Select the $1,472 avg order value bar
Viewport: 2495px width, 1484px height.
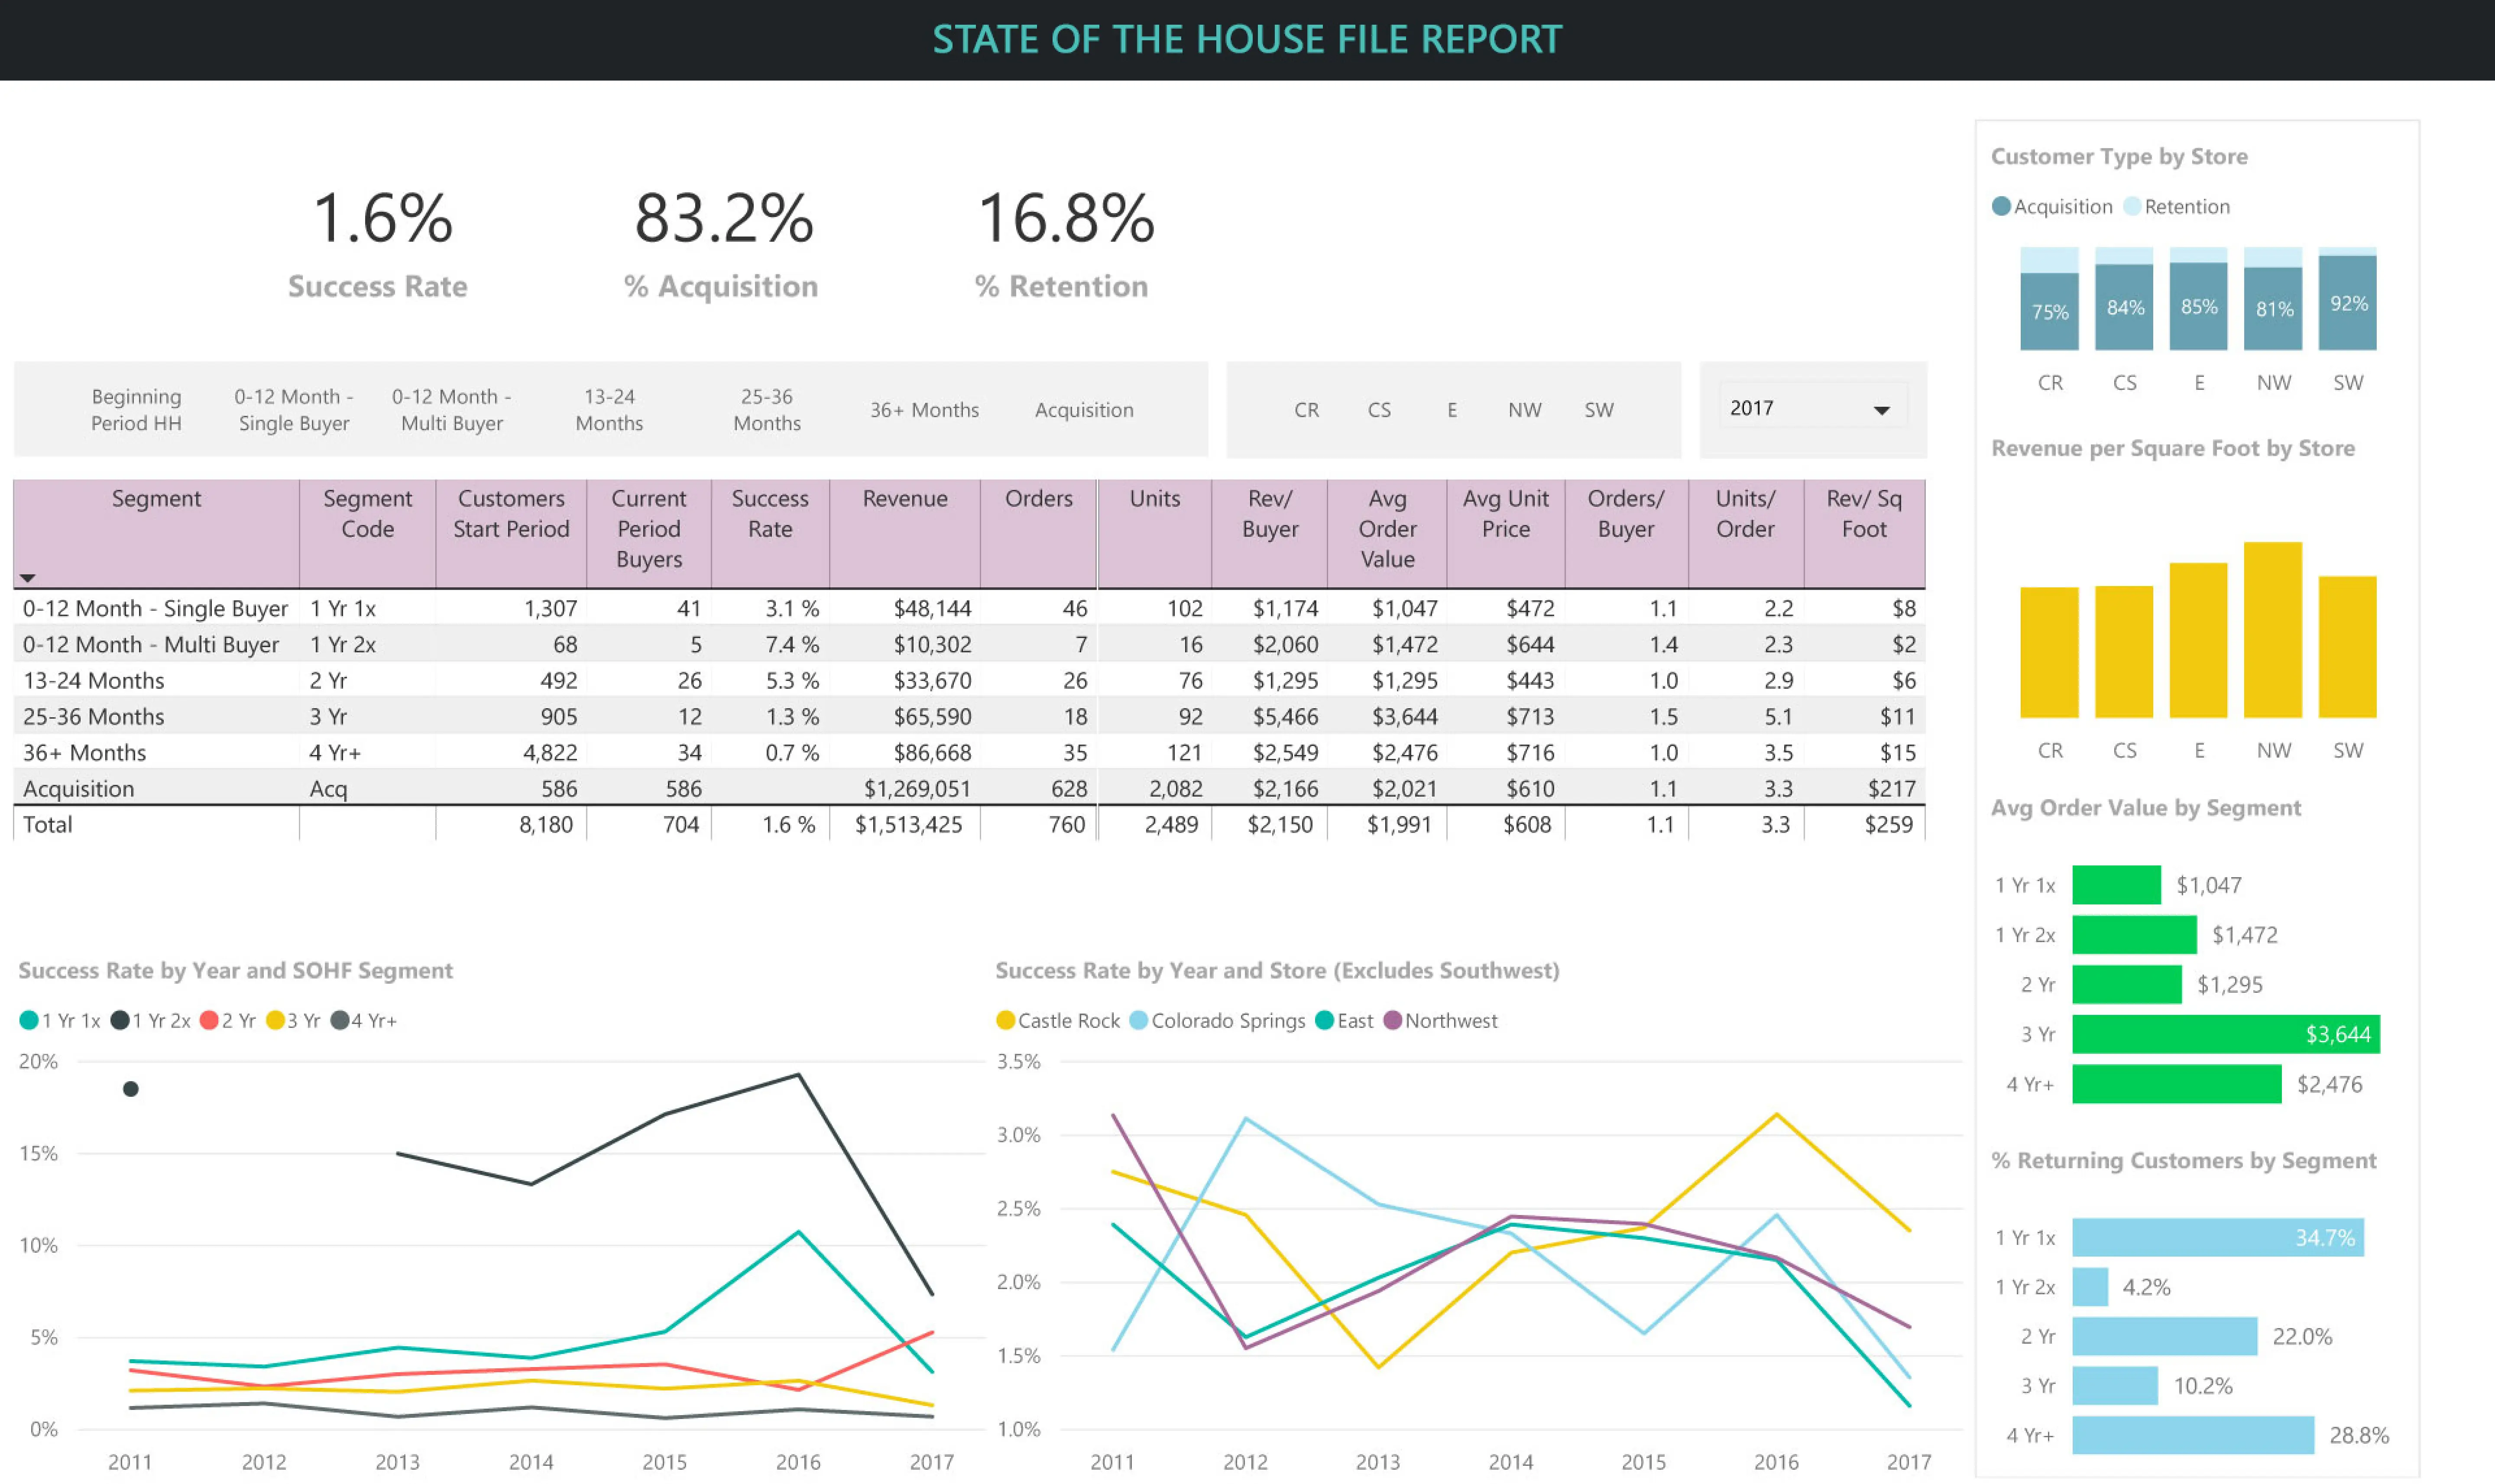pos(2134,935)
